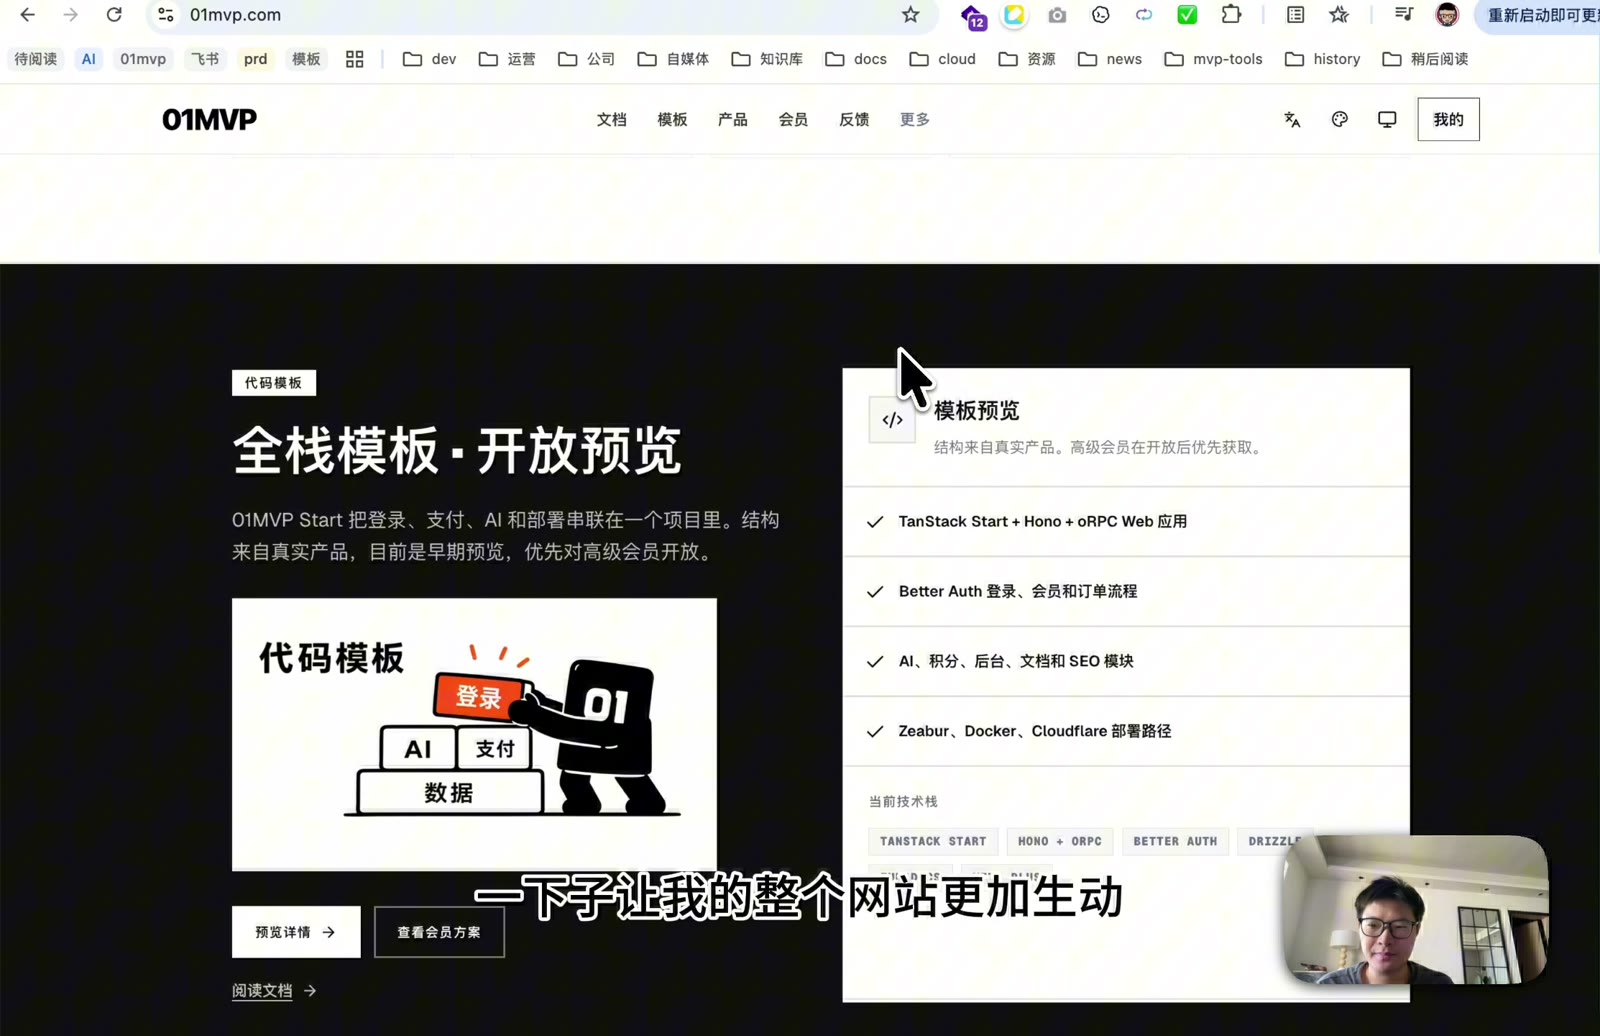
Task: Click the code brackets icon beside 模板预览
Action: pyautogui.click(x=892, y=420)
